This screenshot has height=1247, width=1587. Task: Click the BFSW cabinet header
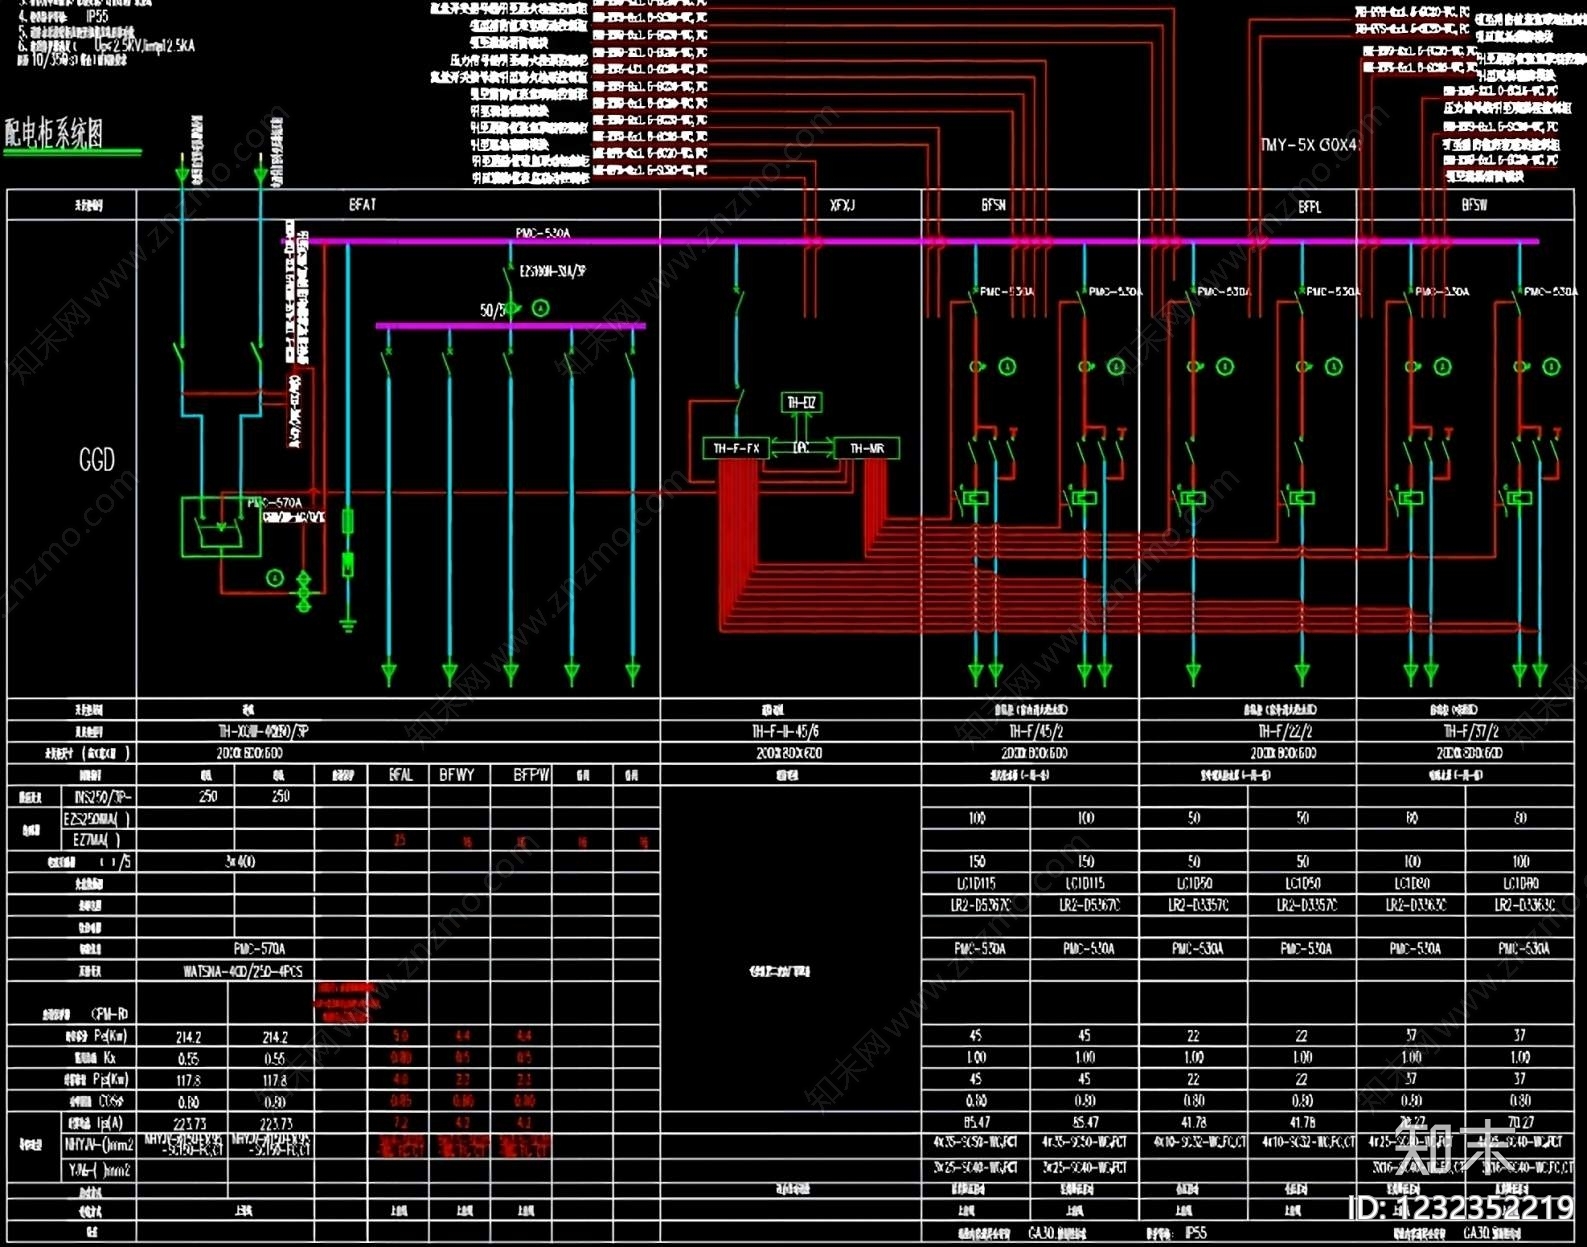1474,205
